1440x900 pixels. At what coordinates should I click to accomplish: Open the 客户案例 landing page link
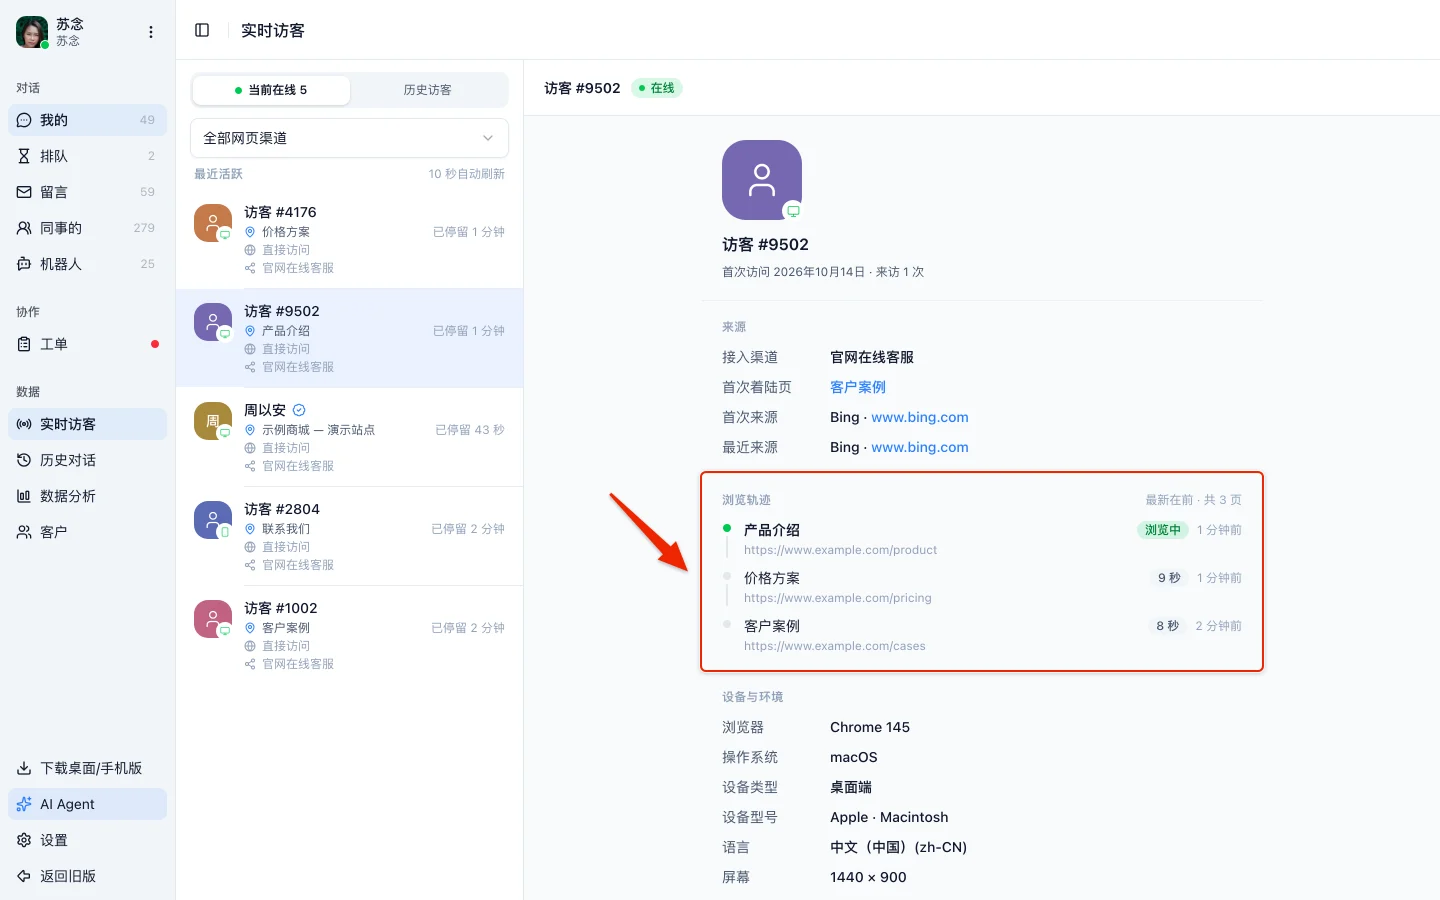(x=858, y=387)
